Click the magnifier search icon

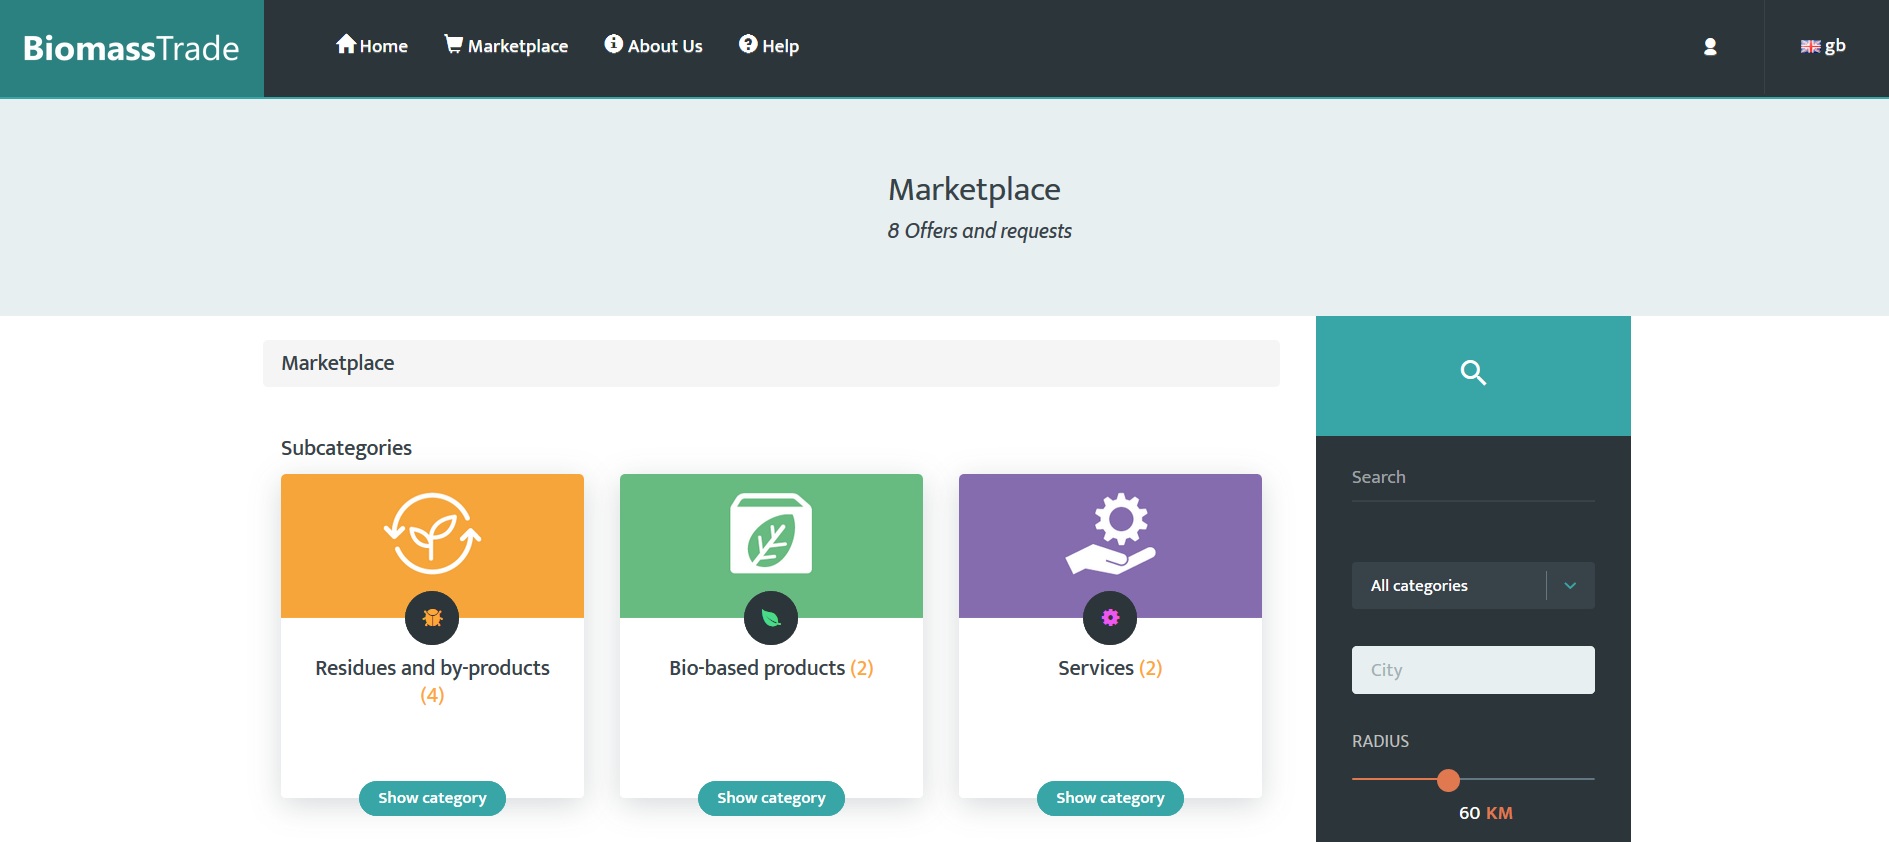click(x=1473, y=373)
